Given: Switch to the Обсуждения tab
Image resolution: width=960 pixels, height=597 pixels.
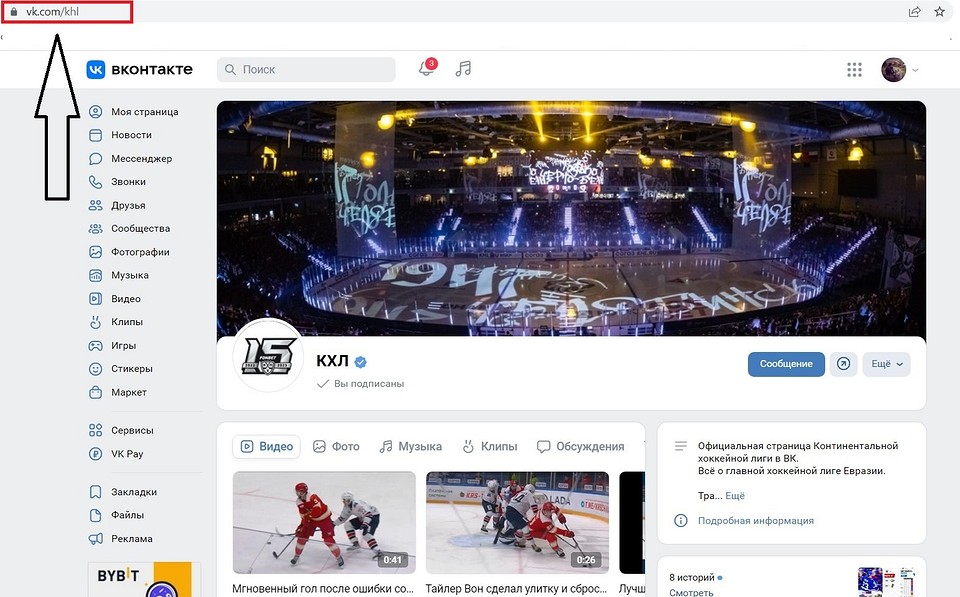Looking at the screenshot, I should [580, 446].
